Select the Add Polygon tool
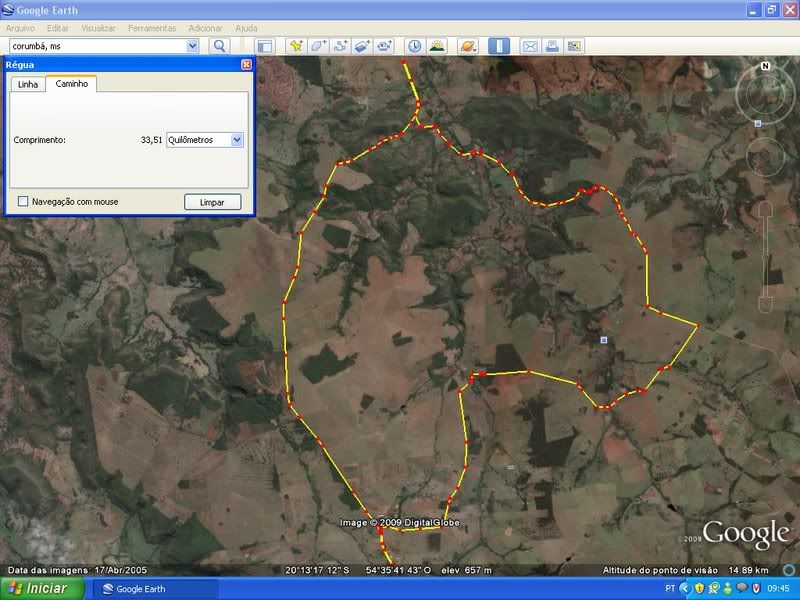Image resolution: width=800 pixels, height=600 pixels. (318, 46)
